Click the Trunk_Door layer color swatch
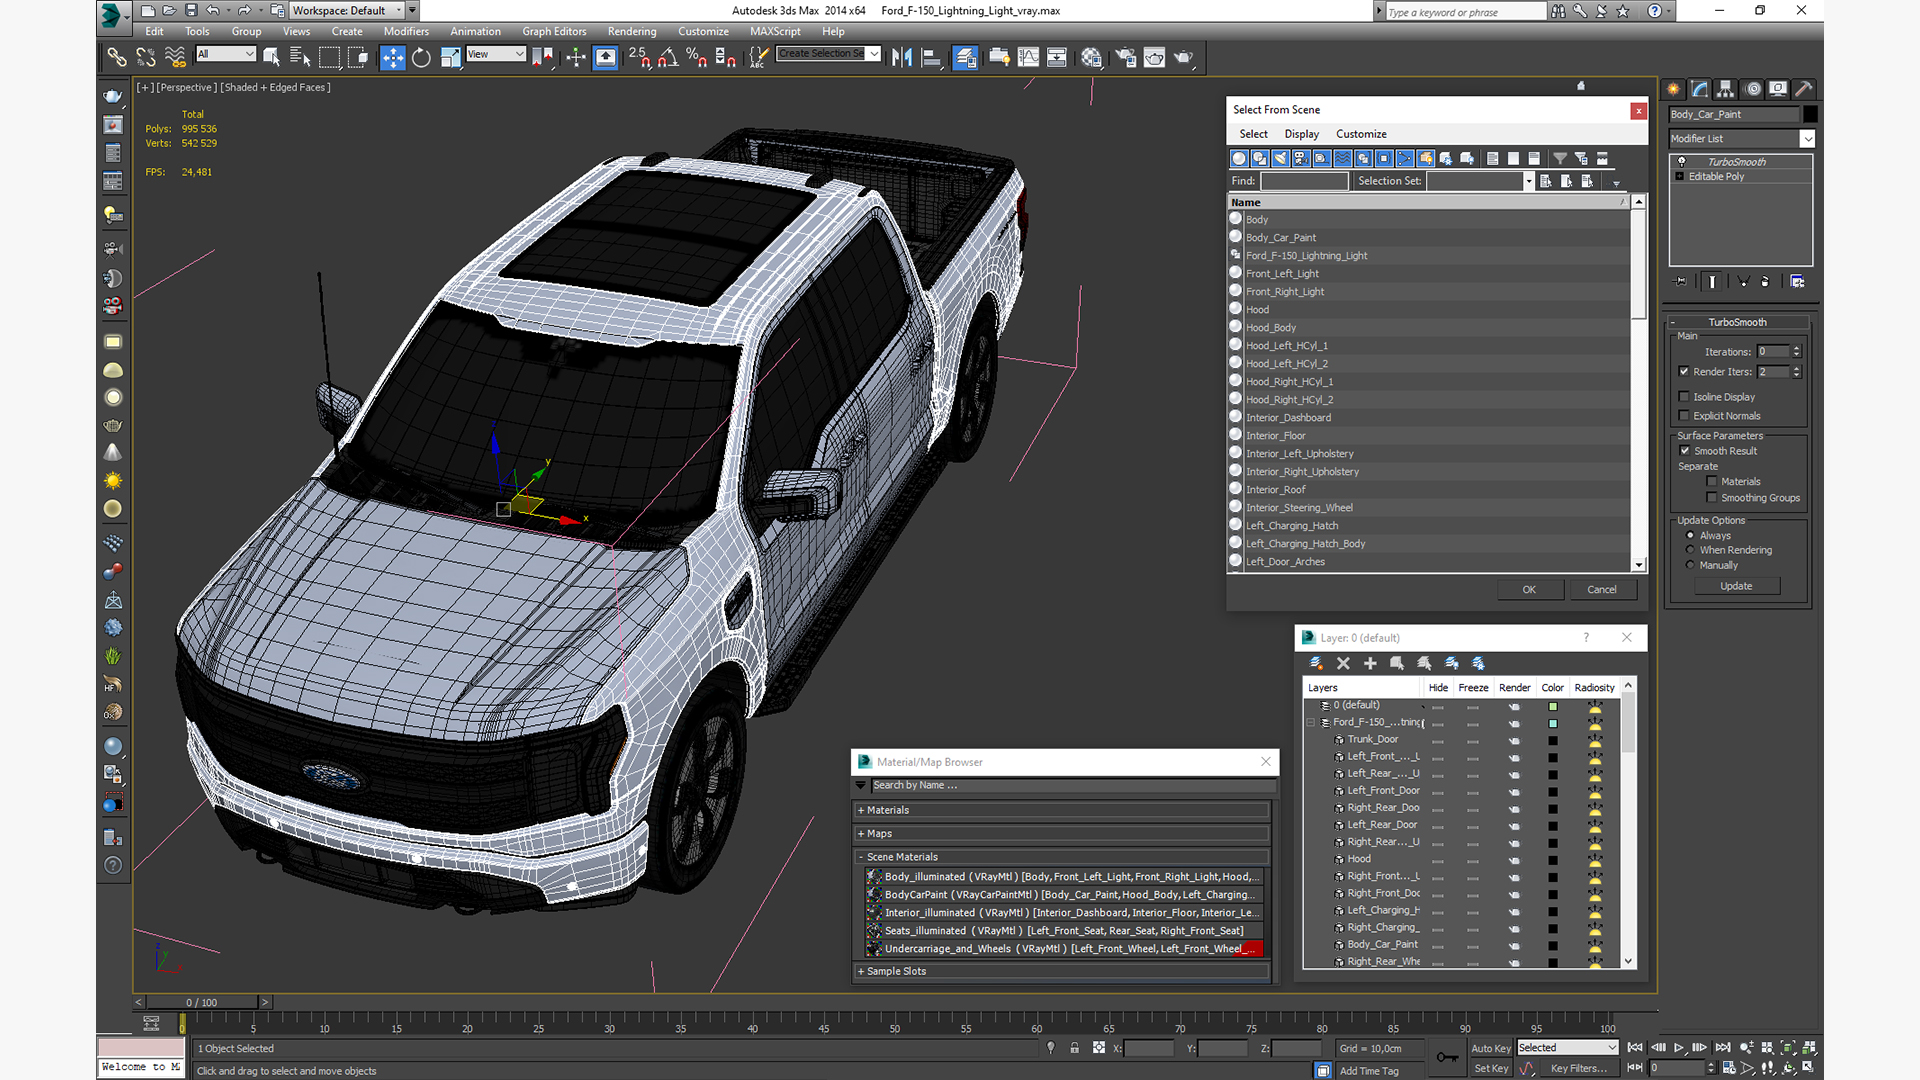The height and width of the screenshot is (1080, 1920). click(1553, 740)
